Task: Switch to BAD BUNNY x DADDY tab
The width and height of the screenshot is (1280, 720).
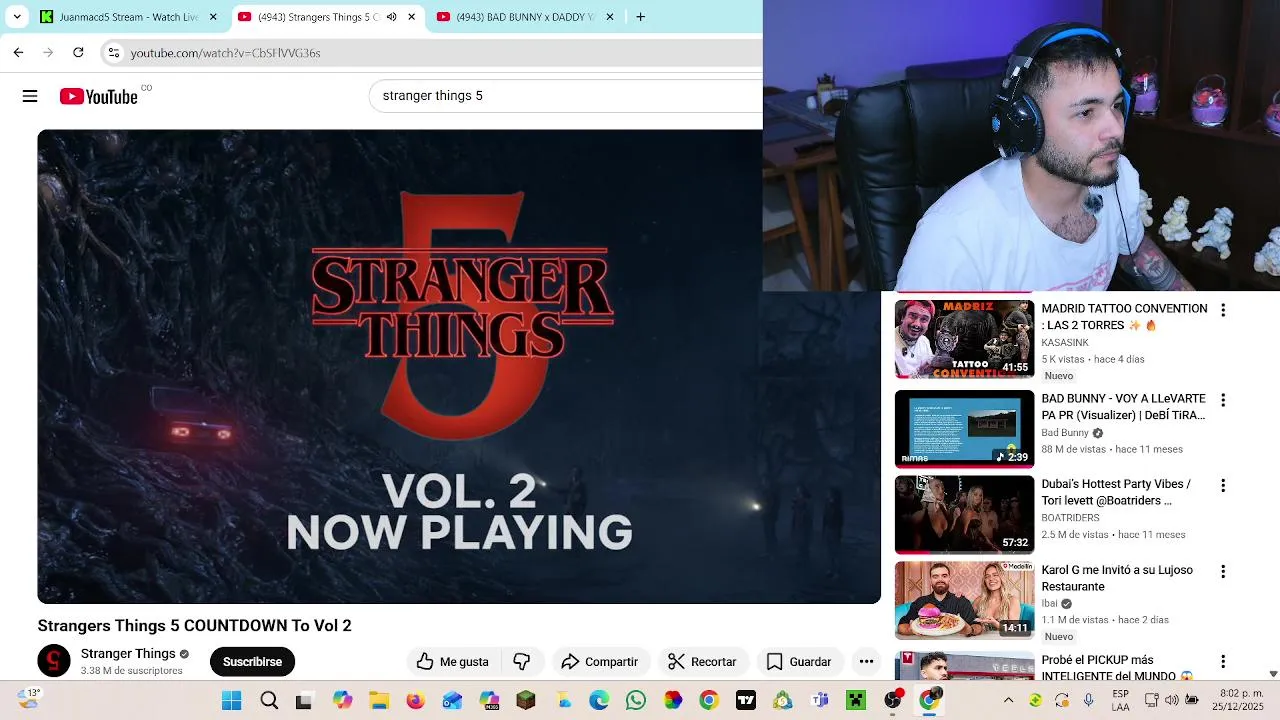Action: click(525, 17)
